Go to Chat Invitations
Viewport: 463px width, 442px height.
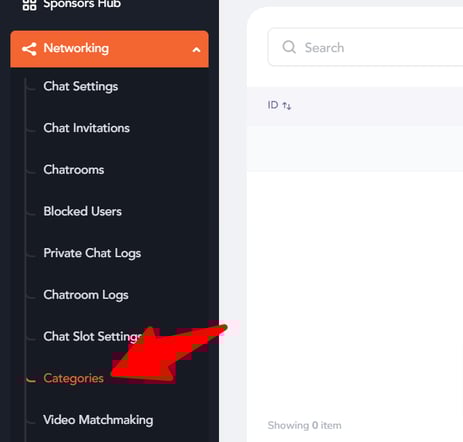(86, 128)
